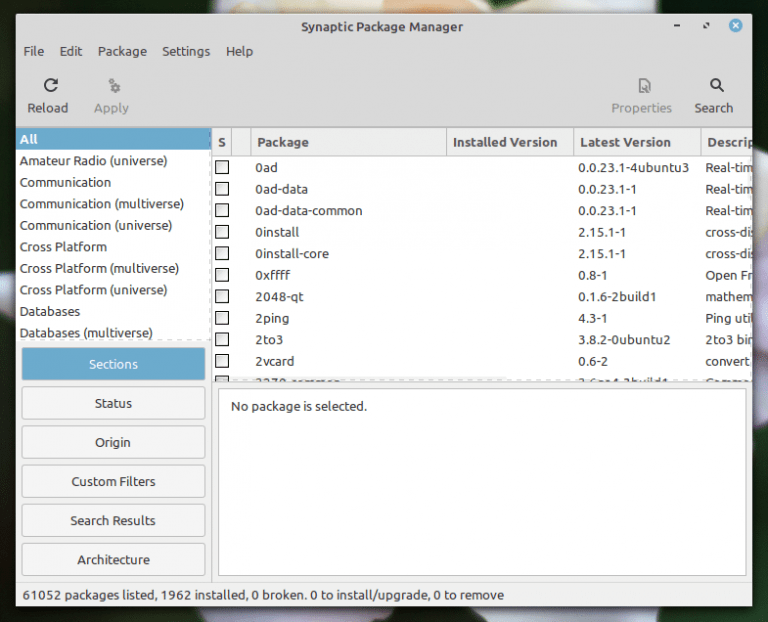Sort by the Description column header
Screen dimensions: 768x622
point(727,143)
